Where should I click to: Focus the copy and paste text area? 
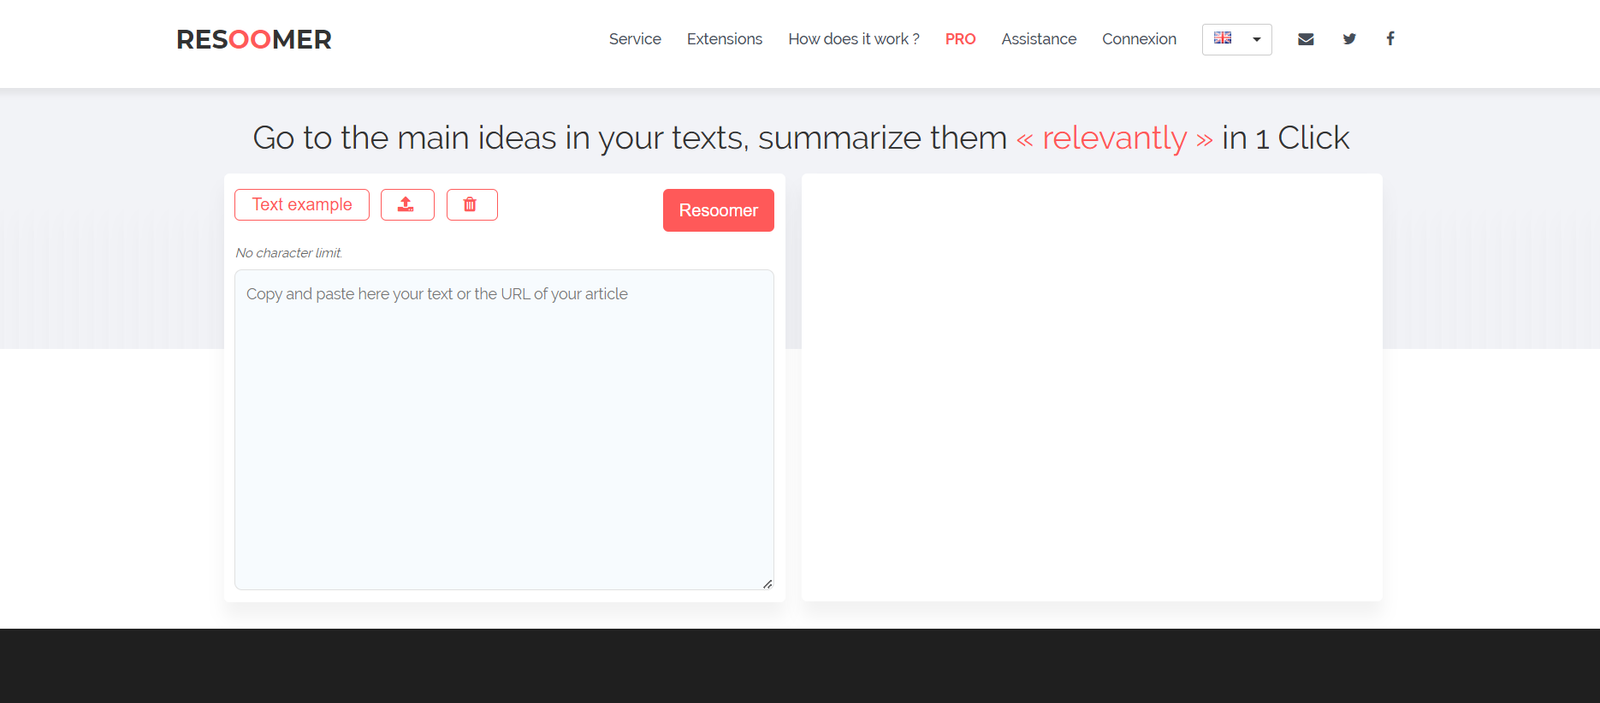504,430
